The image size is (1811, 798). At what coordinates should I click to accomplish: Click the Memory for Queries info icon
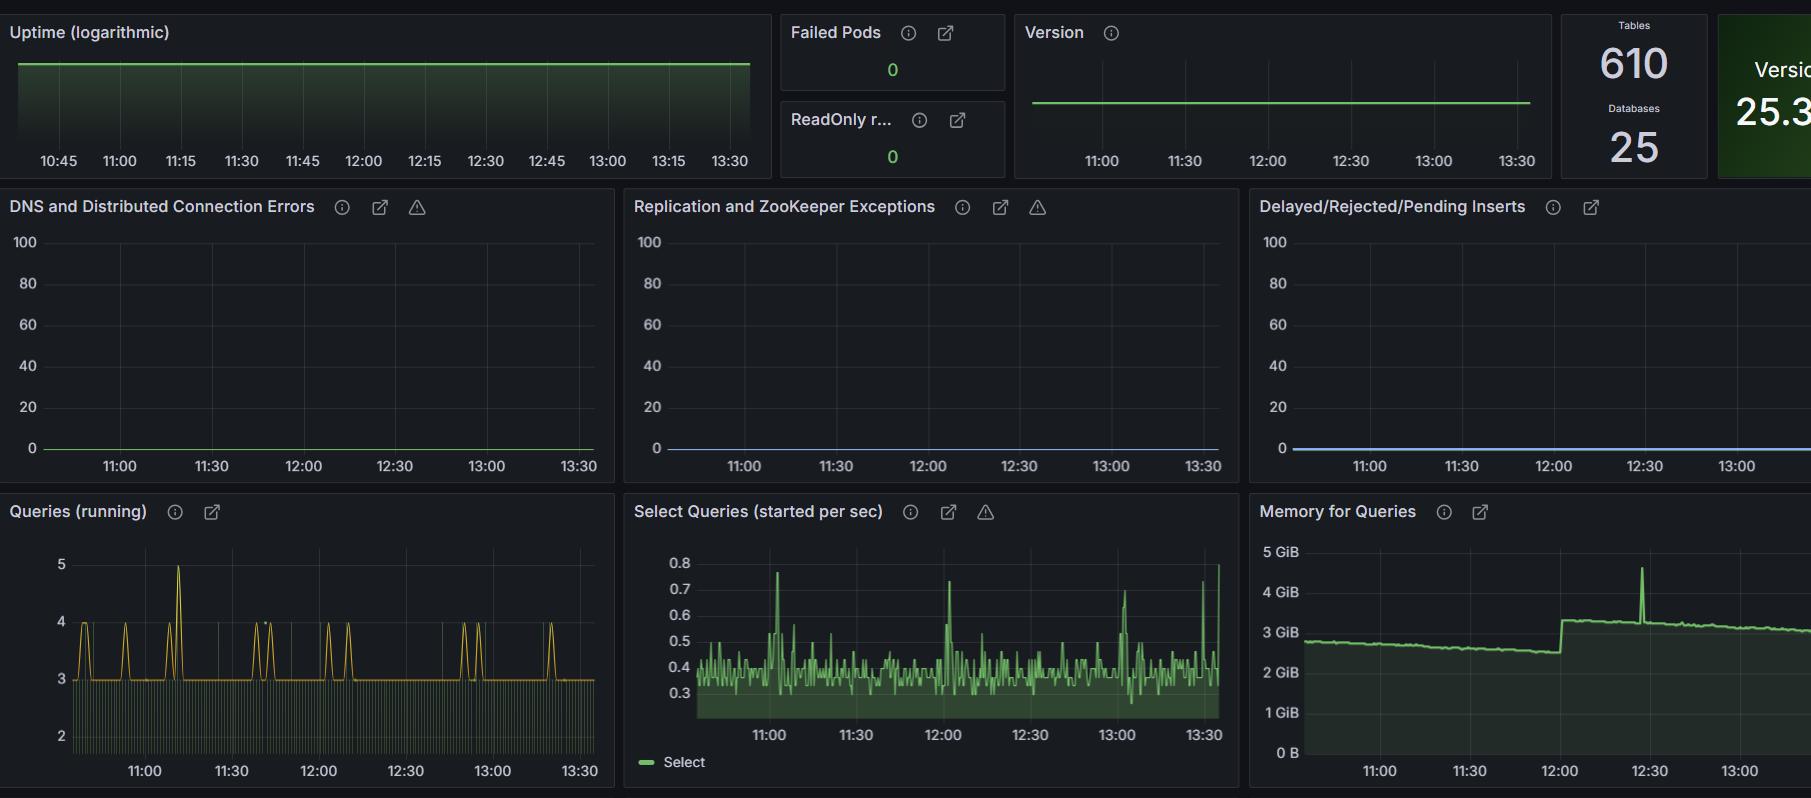[1444, 512]
